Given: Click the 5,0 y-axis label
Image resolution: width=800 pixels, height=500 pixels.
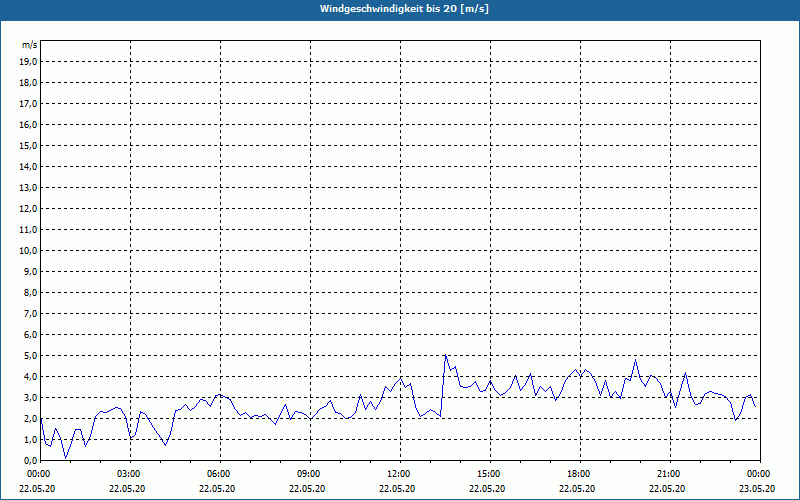Looking at the screenshot, I should (31, 356).
